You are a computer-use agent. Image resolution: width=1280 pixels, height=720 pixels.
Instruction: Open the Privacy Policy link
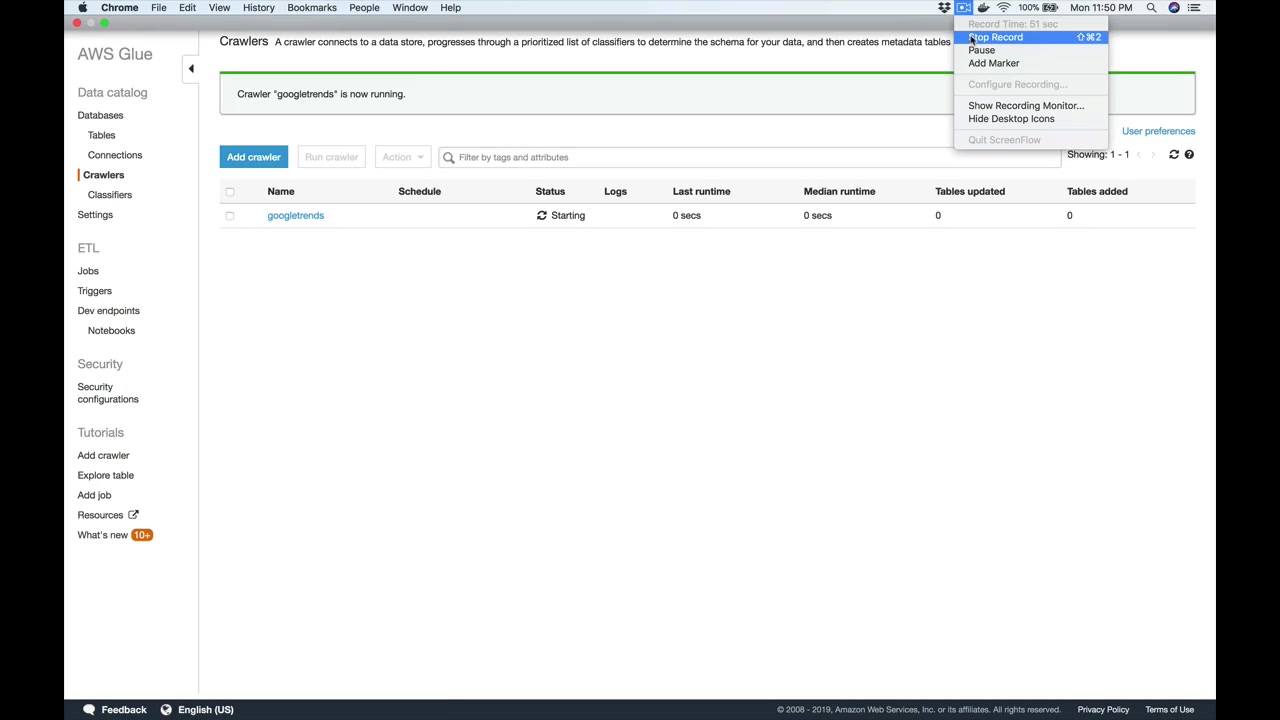[1103, 710]
